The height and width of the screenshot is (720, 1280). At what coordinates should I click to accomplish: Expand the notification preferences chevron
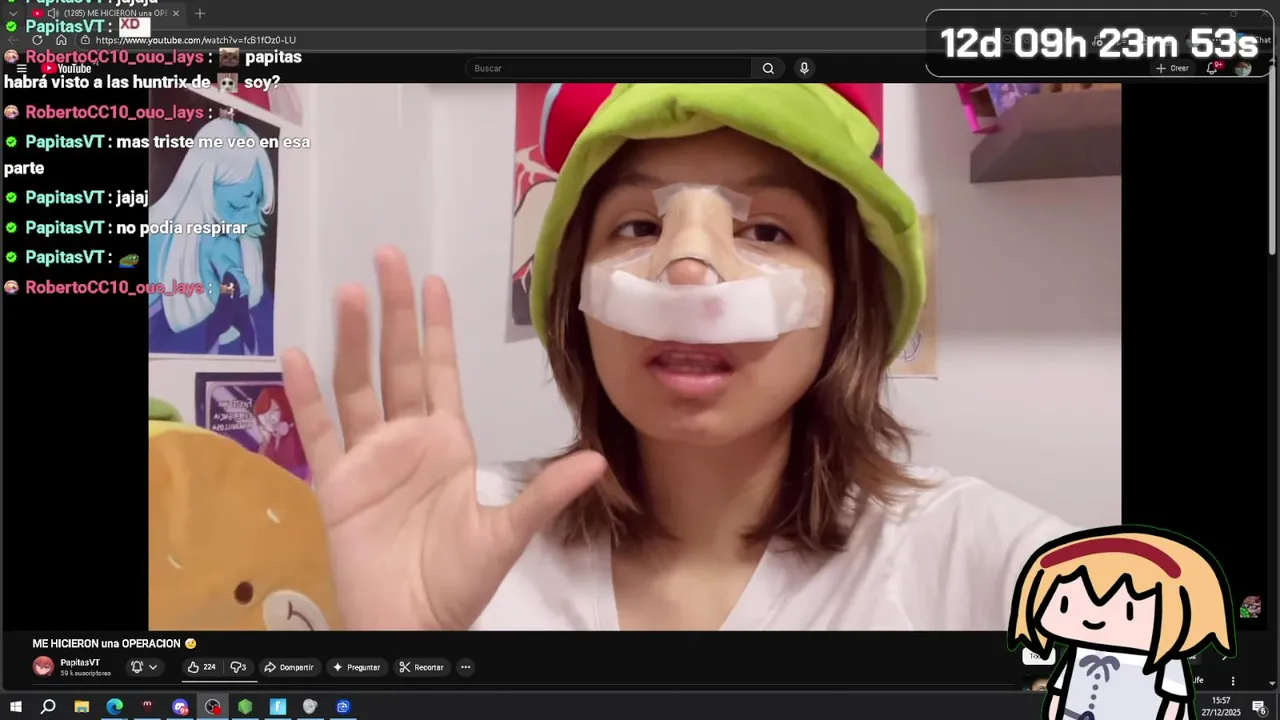(x=153, y=667)
